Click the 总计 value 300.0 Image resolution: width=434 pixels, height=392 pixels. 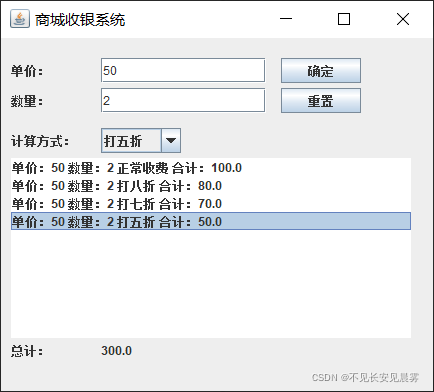pos(116,351)
